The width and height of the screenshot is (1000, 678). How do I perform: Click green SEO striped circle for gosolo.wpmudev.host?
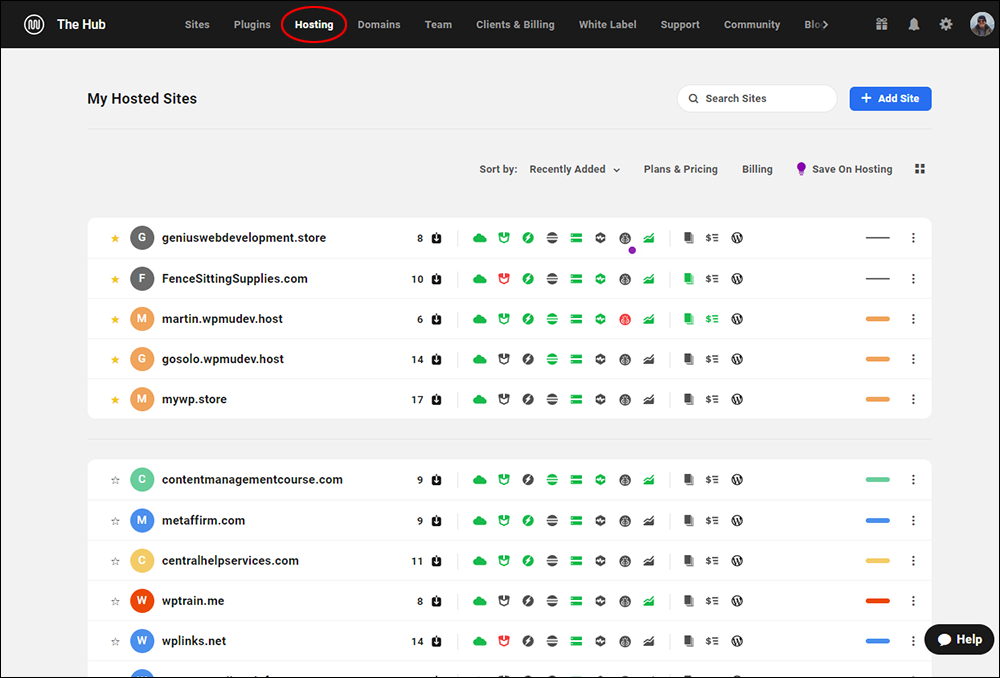click(552, 359)
